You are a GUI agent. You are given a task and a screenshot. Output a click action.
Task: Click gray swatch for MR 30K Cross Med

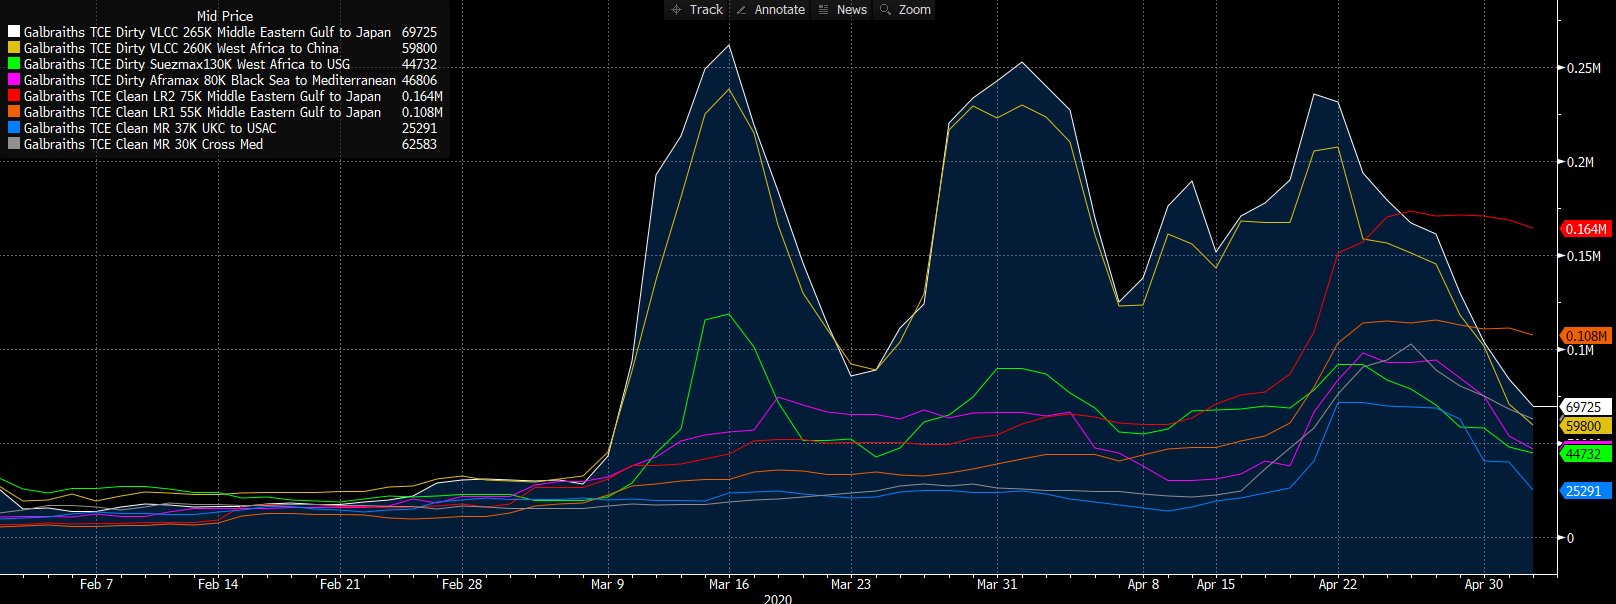14,144
